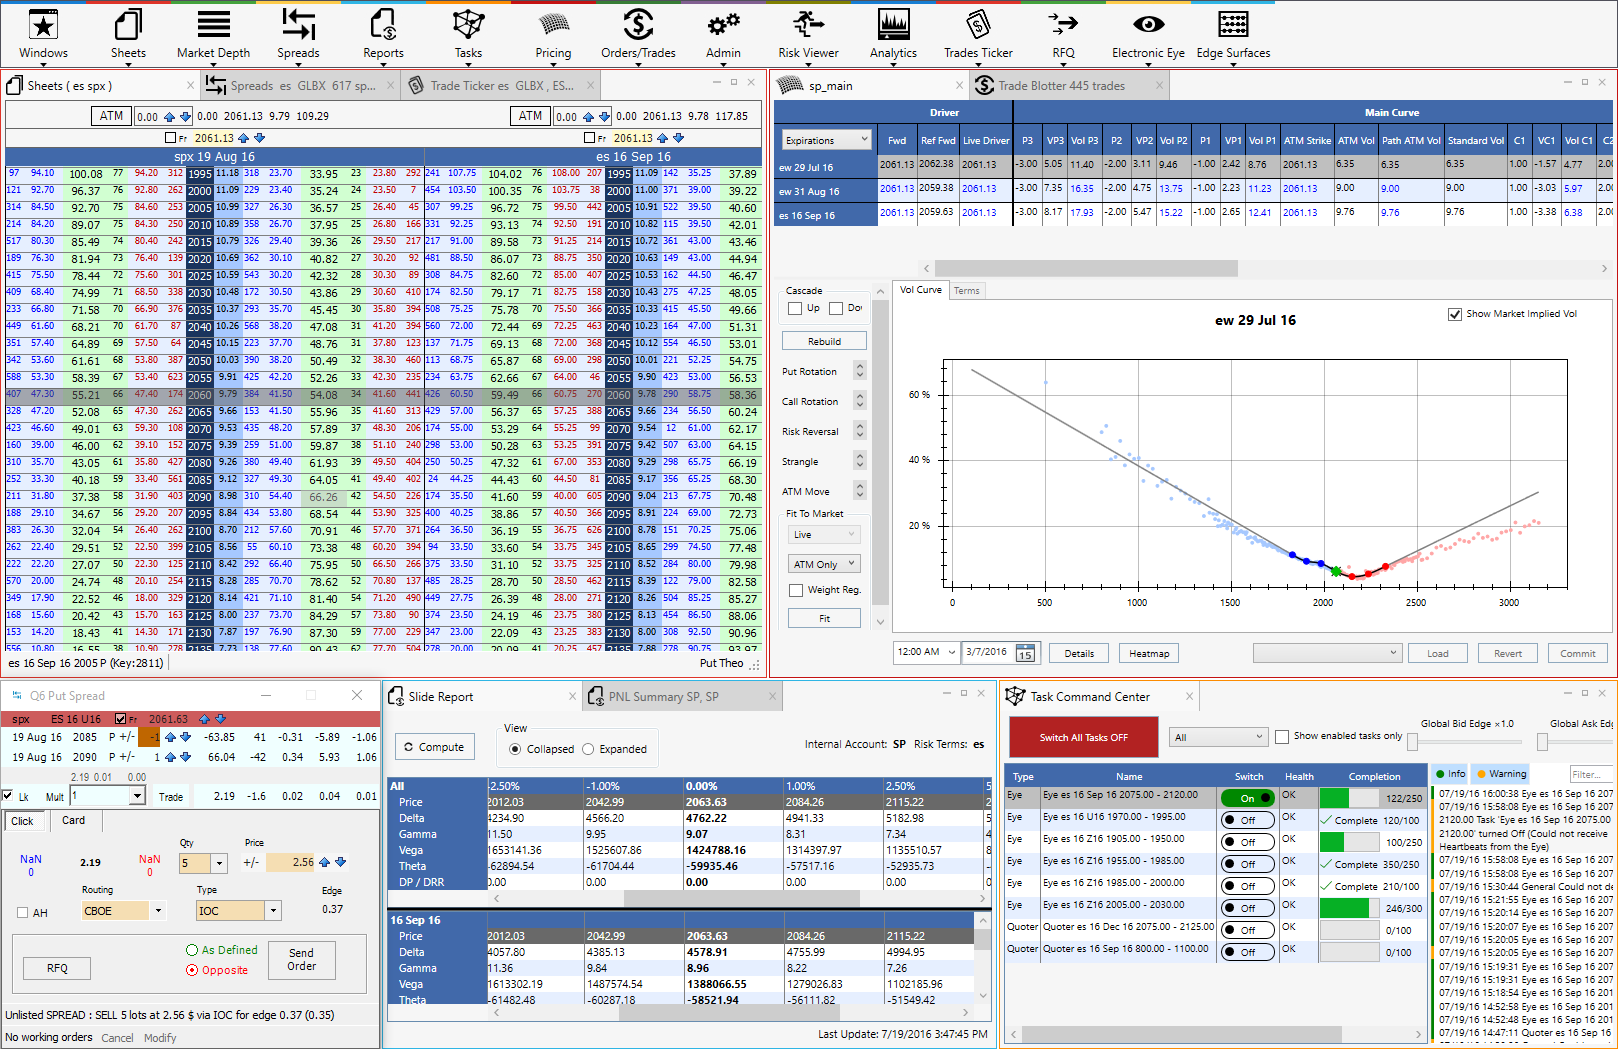Click the Heatmap button
This screenshot has height=1049, width=1618.
(x=1149, y=654)
